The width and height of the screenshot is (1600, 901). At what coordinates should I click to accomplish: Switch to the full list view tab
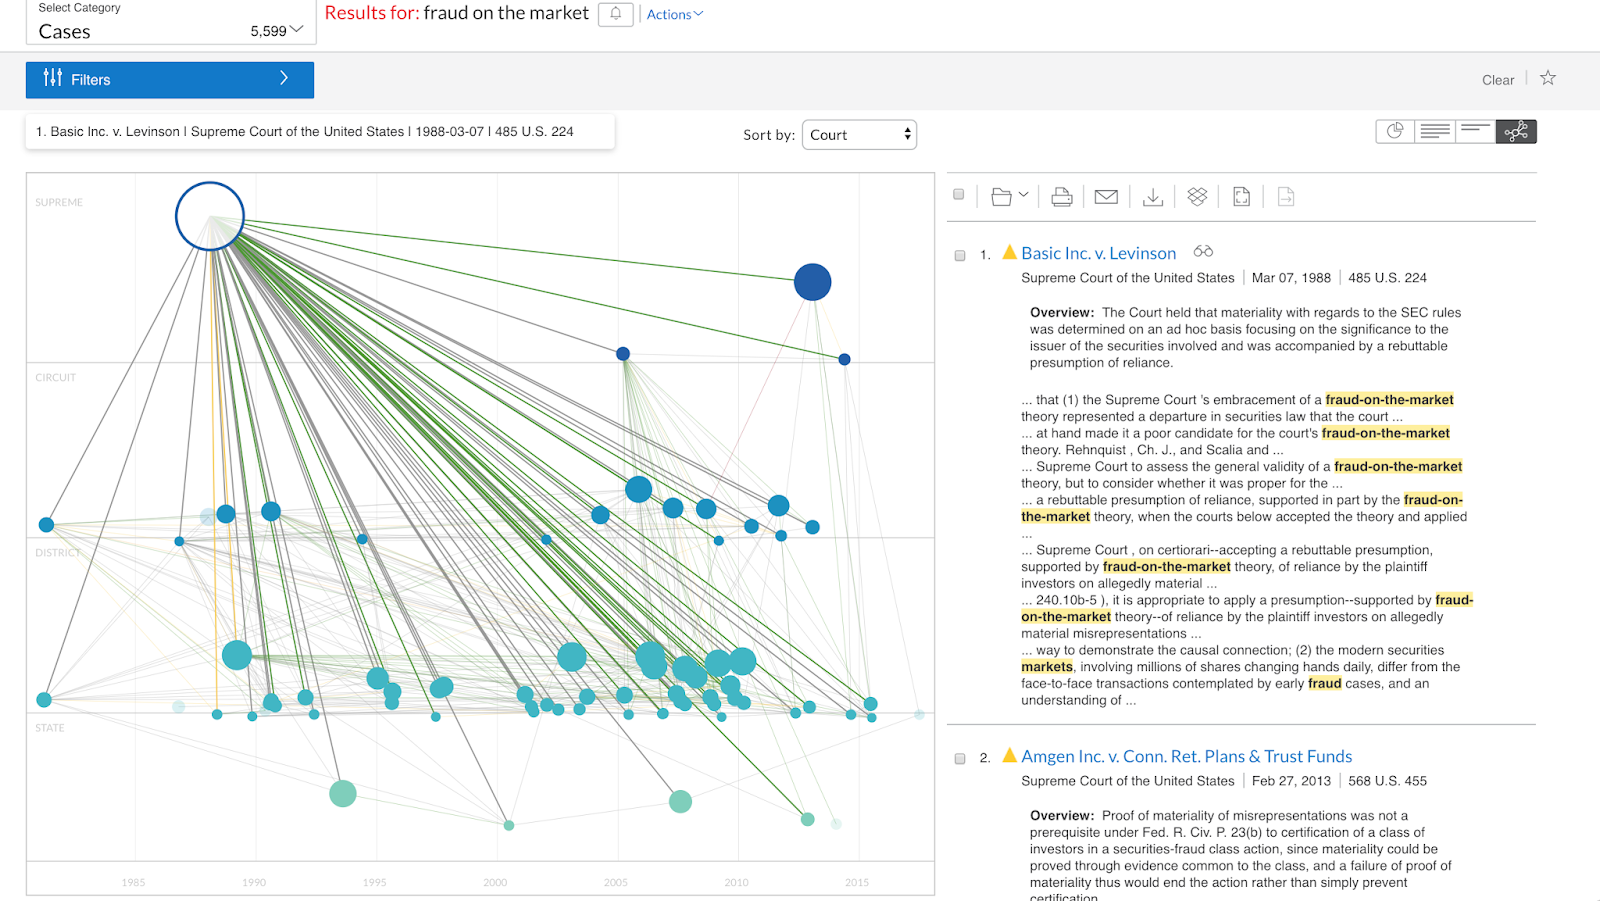(x=1435, y=130)
